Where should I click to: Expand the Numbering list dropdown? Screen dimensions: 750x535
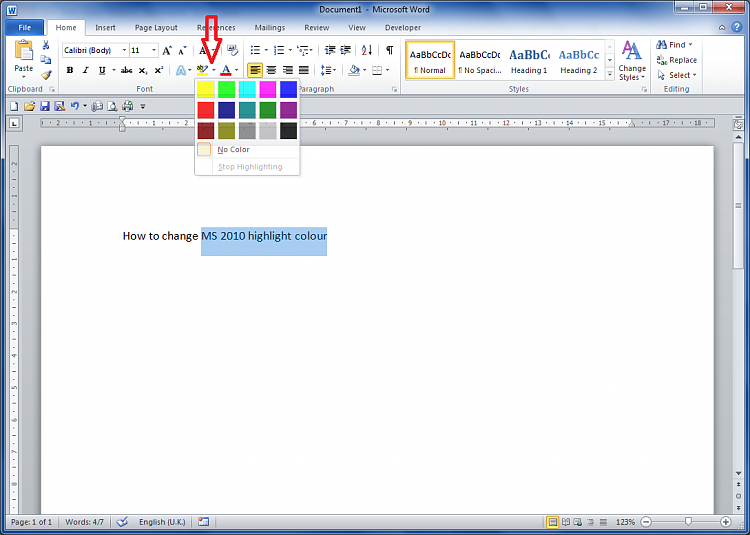tap(290, 50)
